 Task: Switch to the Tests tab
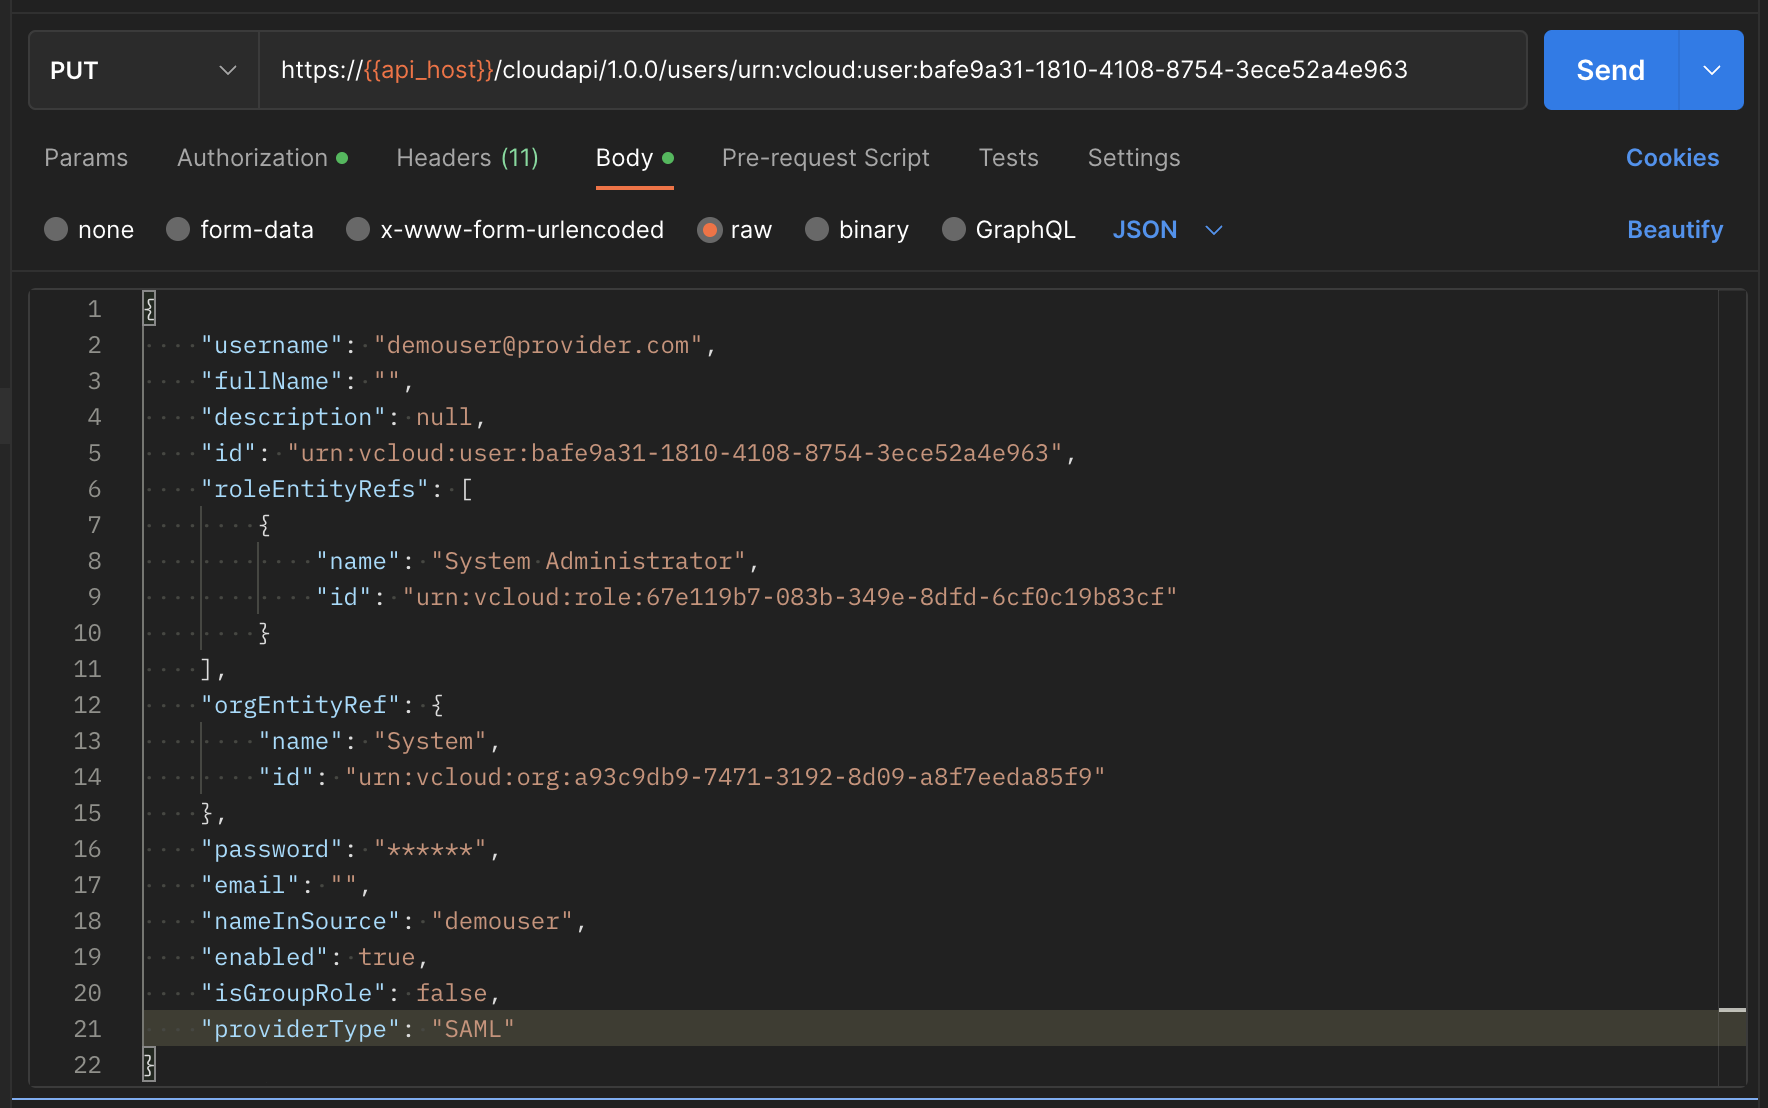pyautogui.click(x=1008, y=158)
